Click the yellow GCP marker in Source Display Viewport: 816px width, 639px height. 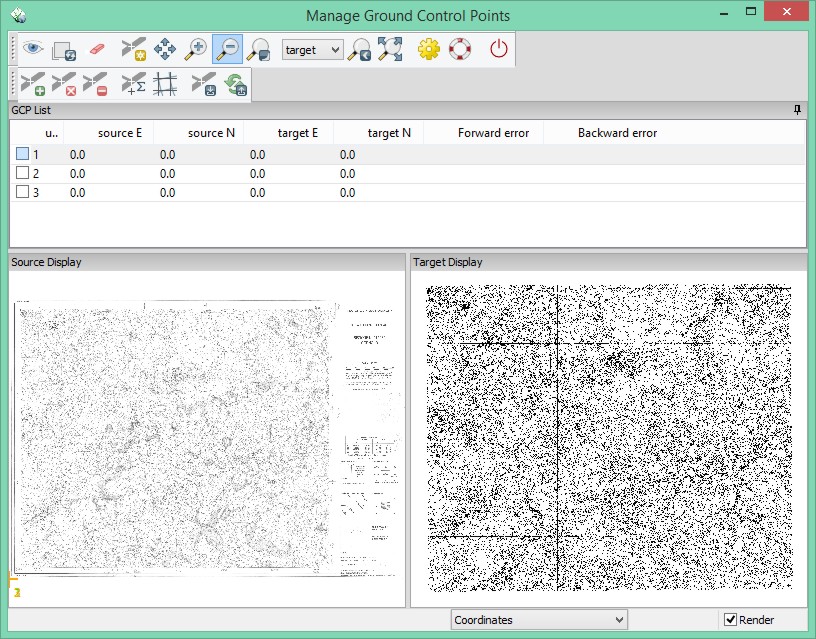pos(15,585)
